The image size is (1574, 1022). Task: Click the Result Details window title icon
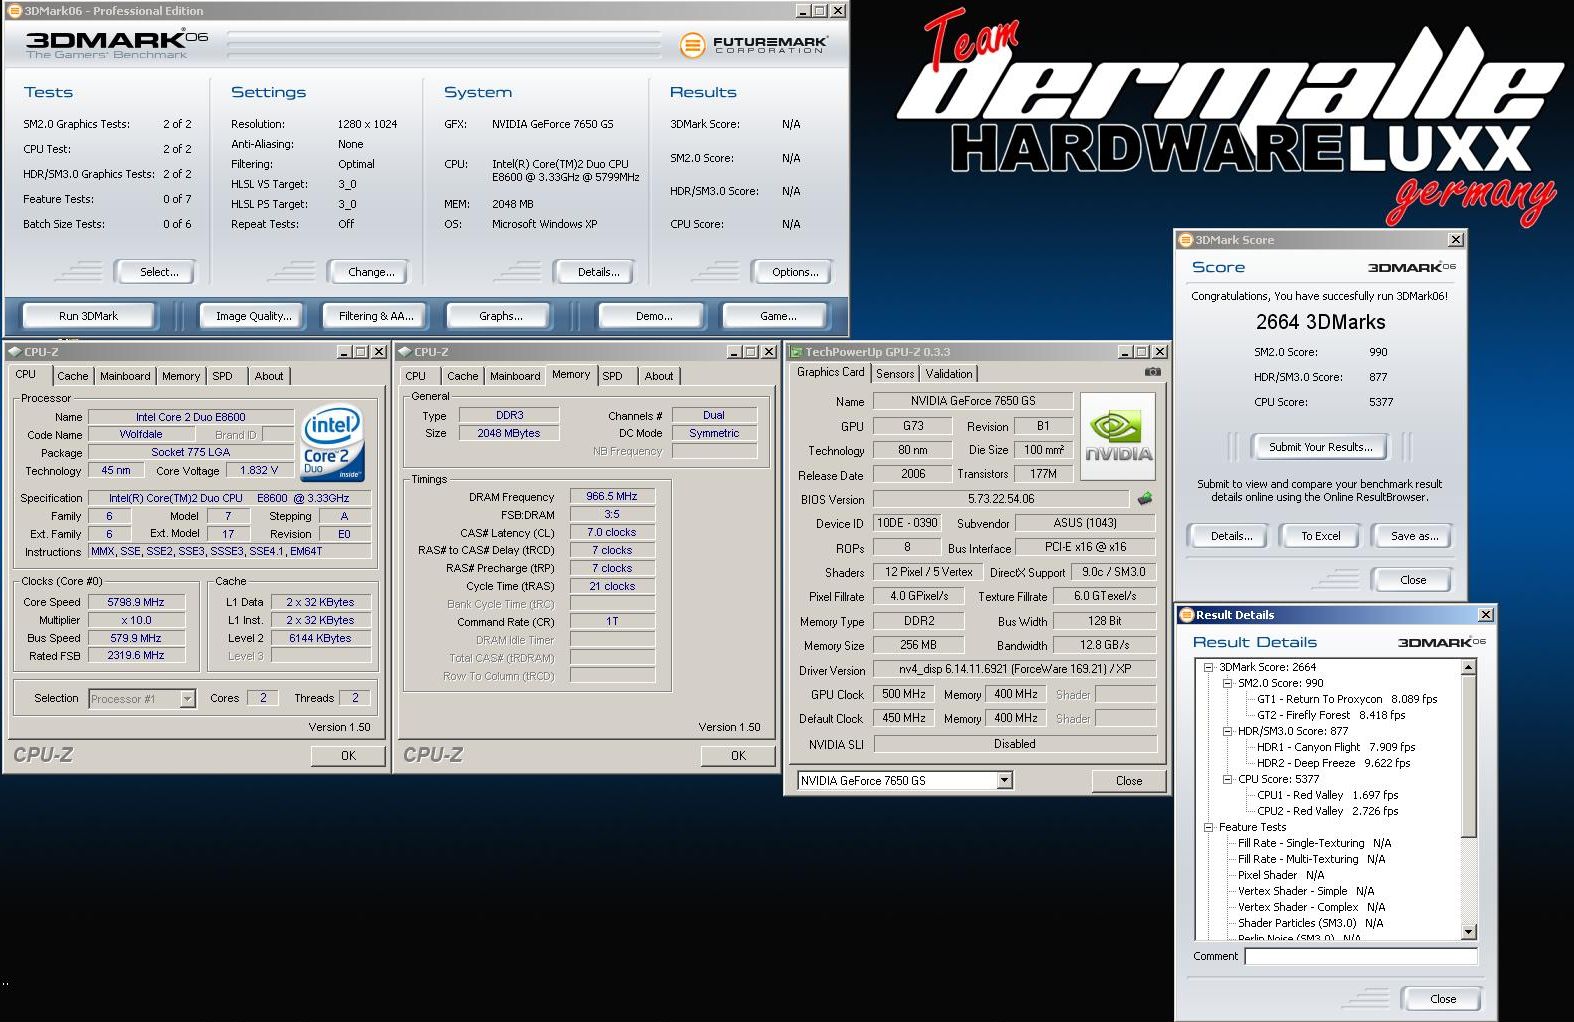[x=1187, y=615]
